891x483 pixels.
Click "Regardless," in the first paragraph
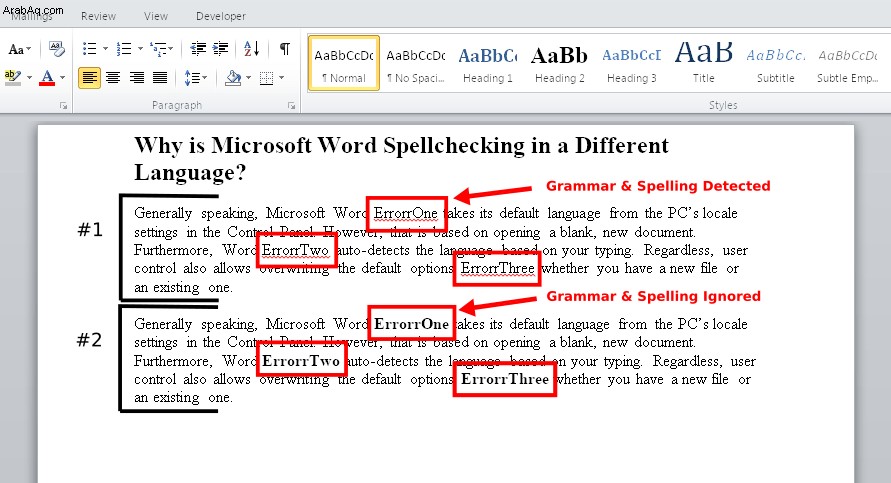(x=678, y=251)
